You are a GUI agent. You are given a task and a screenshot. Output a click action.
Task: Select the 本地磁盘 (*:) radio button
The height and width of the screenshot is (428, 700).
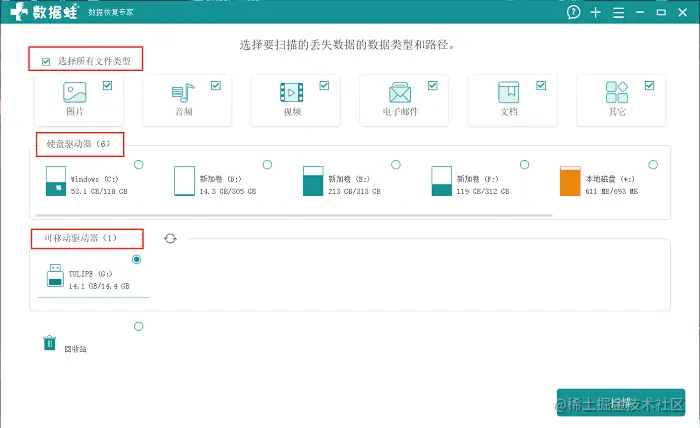pos(653,165)
